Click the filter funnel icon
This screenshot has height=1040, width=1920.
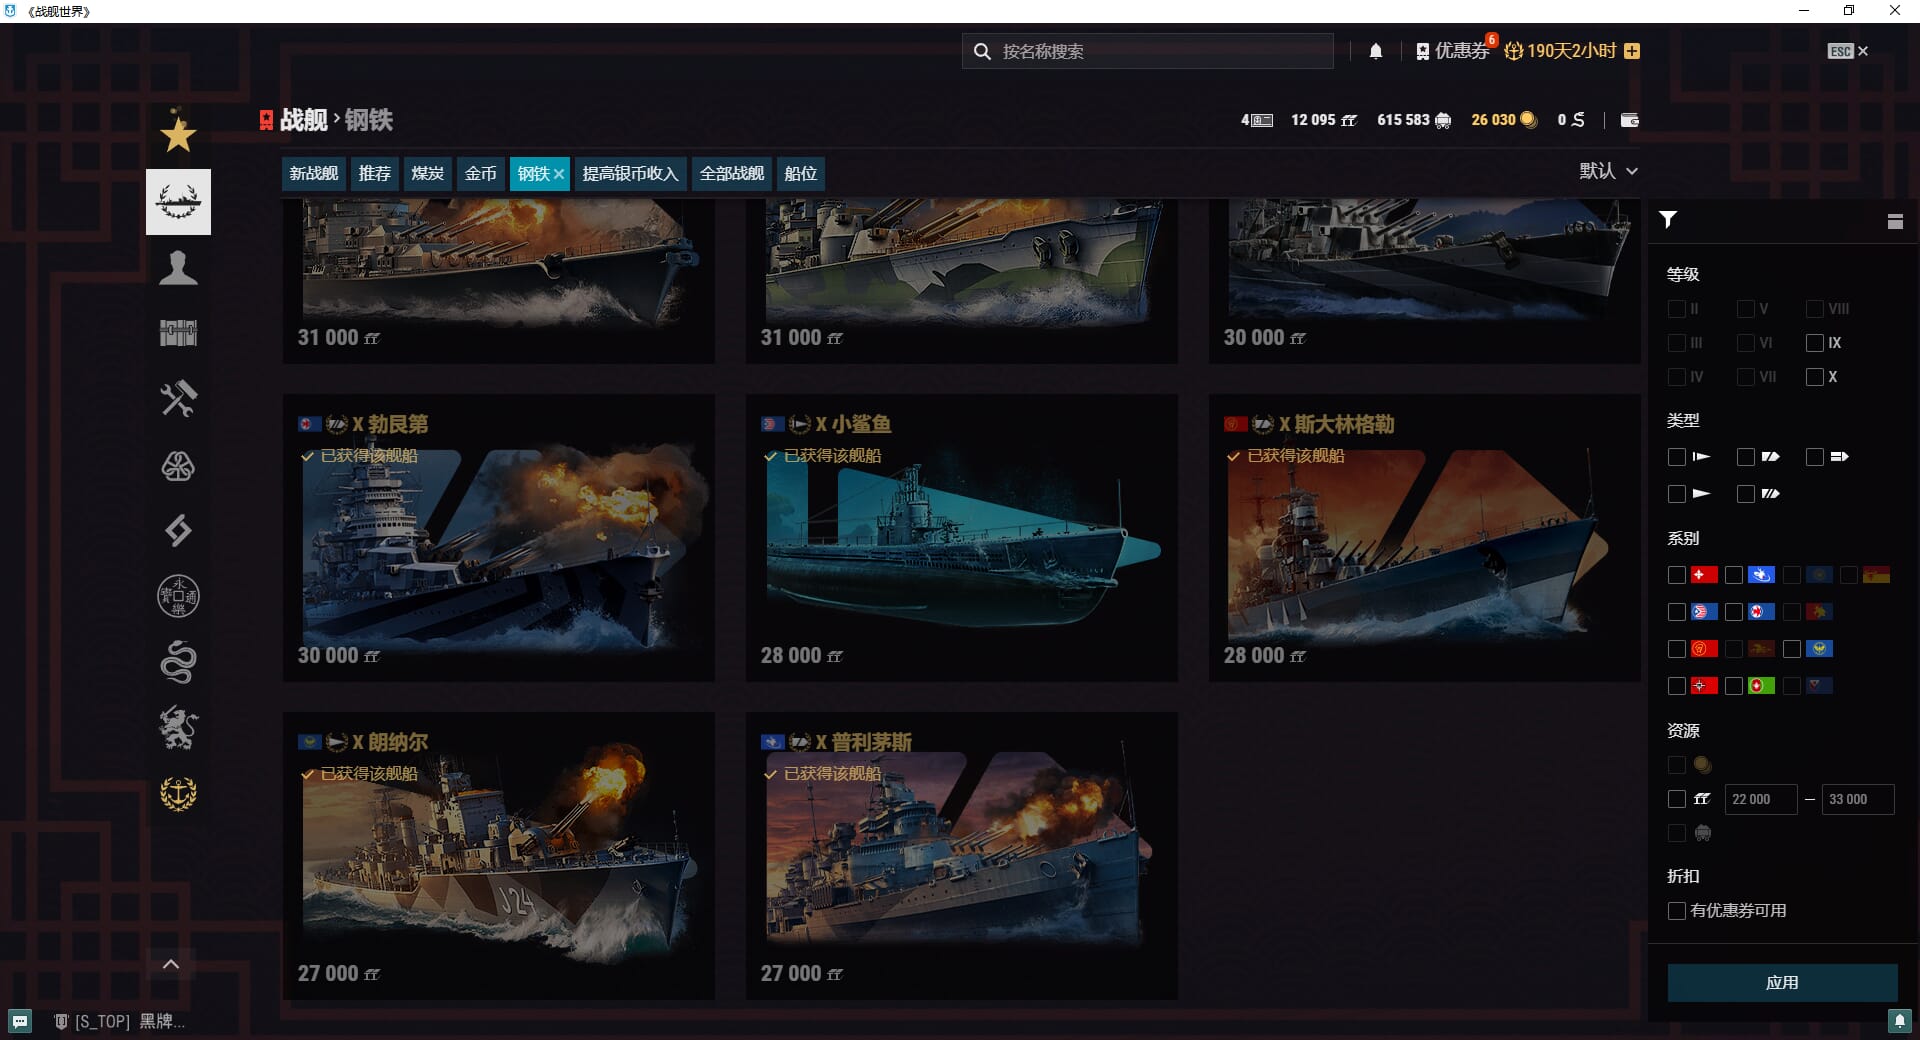[x=1668, y=220]
